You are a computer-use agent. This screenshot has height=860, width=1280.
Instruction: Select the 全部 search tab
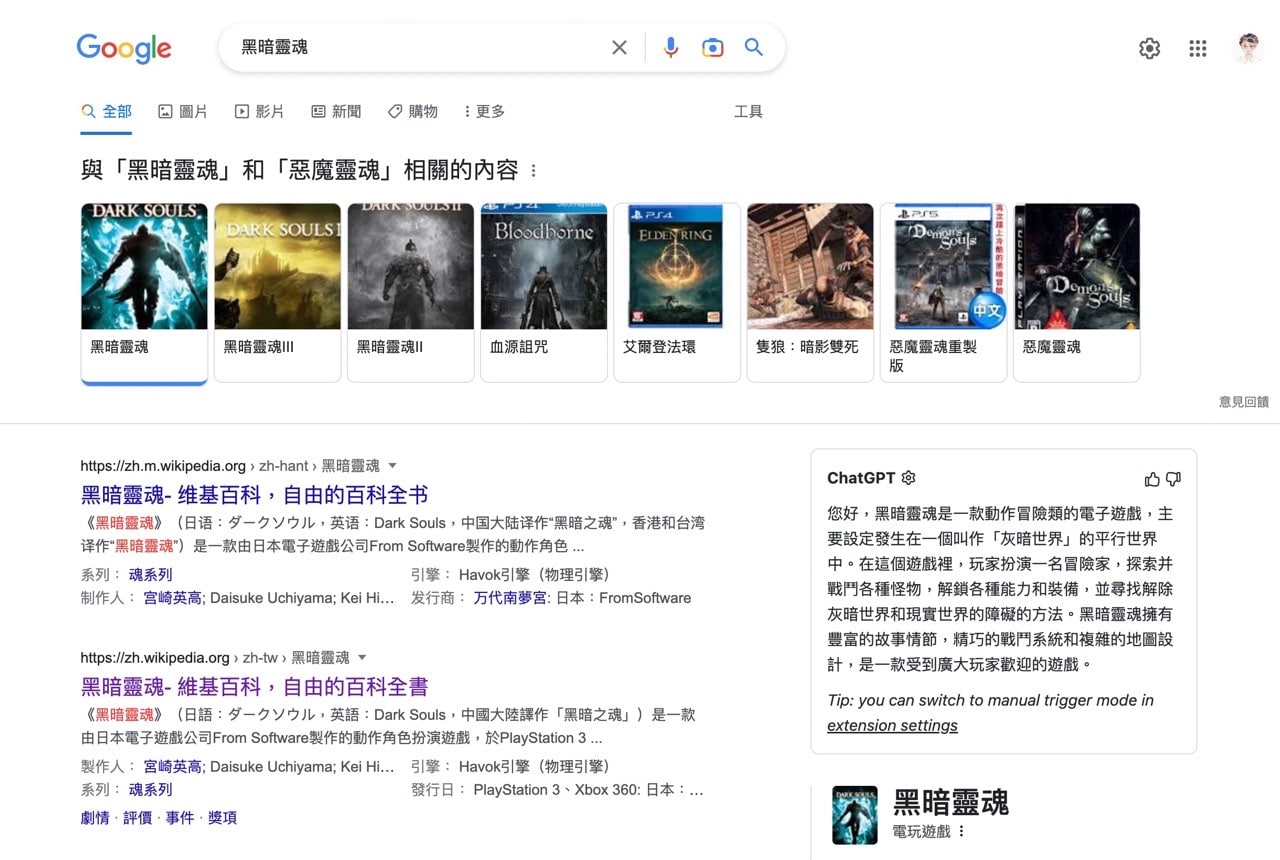click(107, 111)
